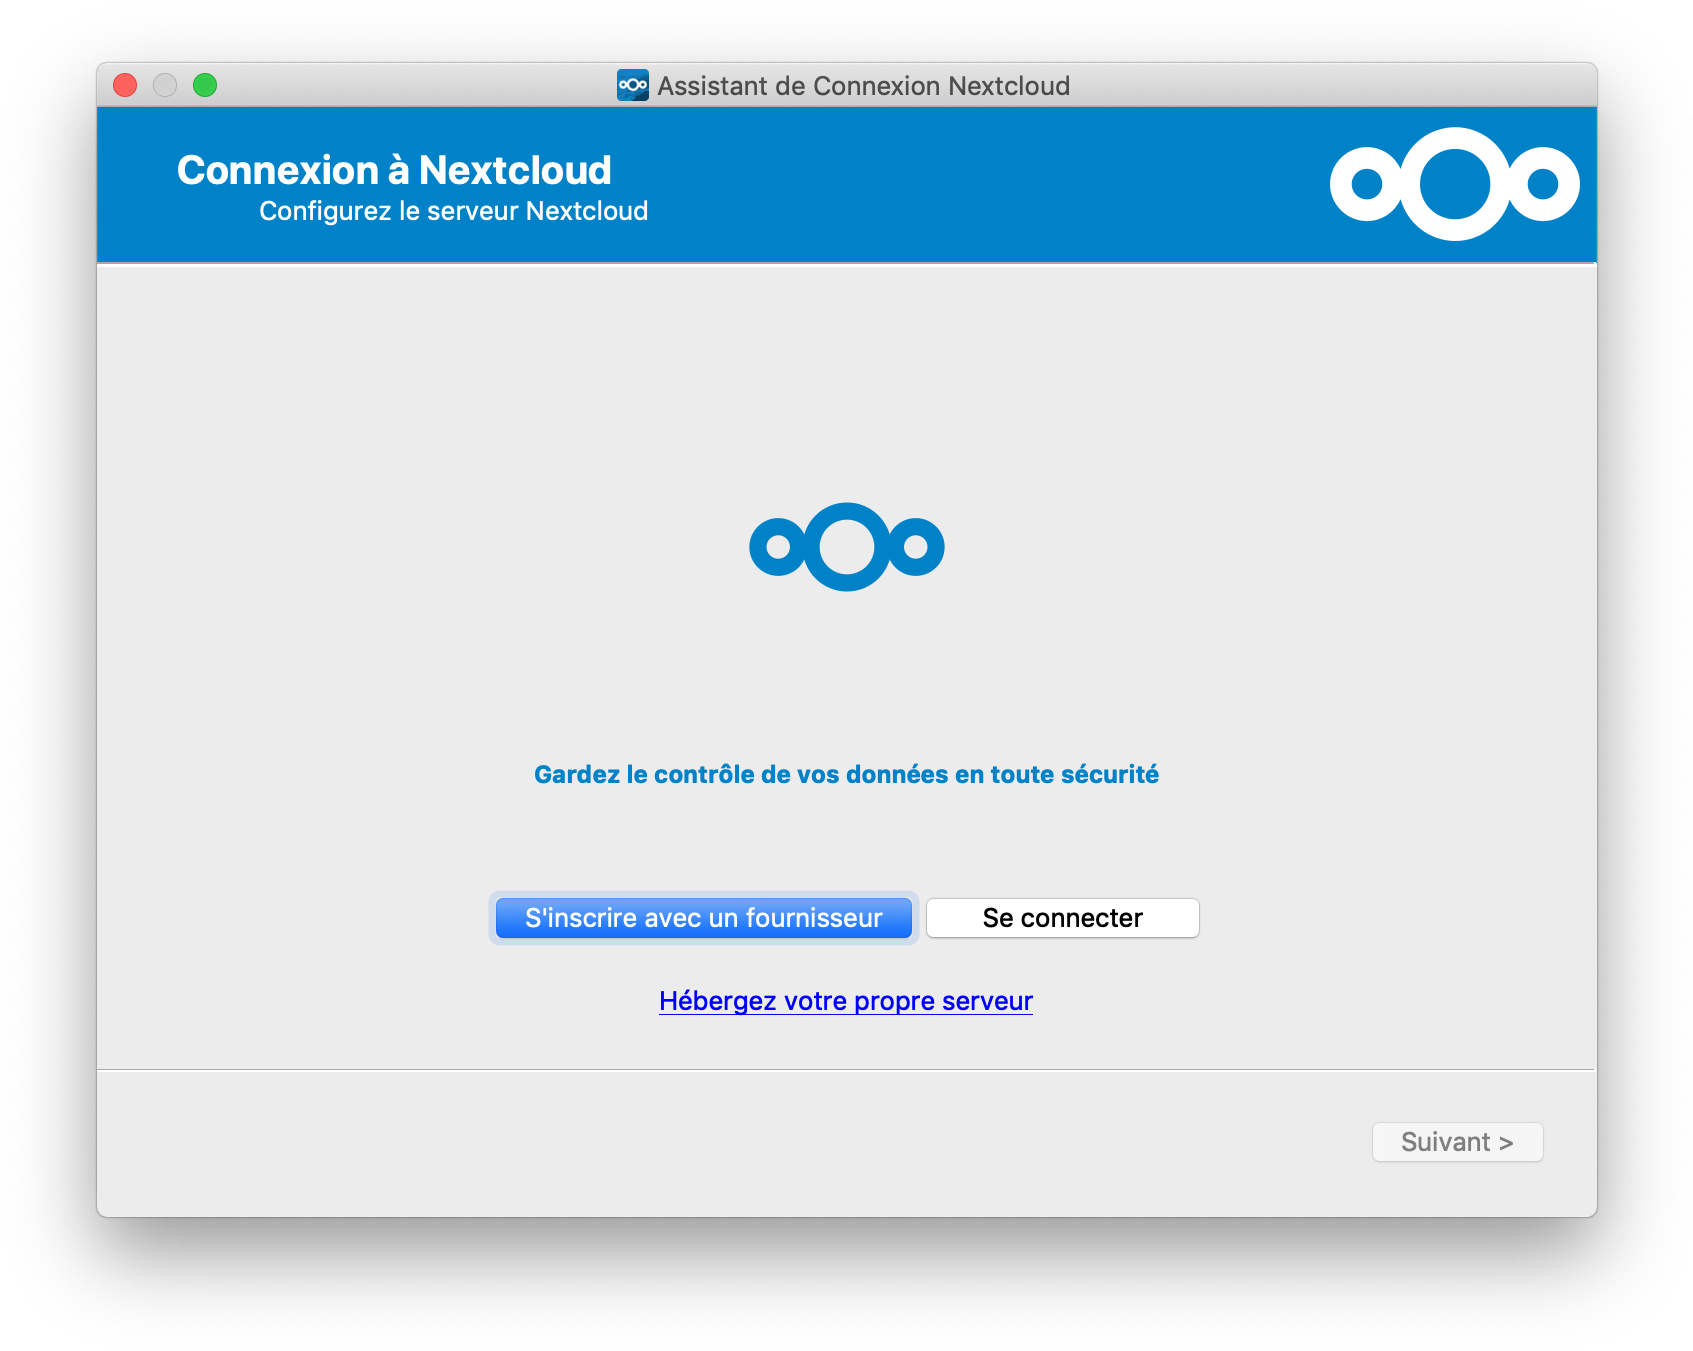Screen dimensions: 1693x1351
Task: Click the gray minimize window button
Action: pyautogui.click(x=165, y=85)
